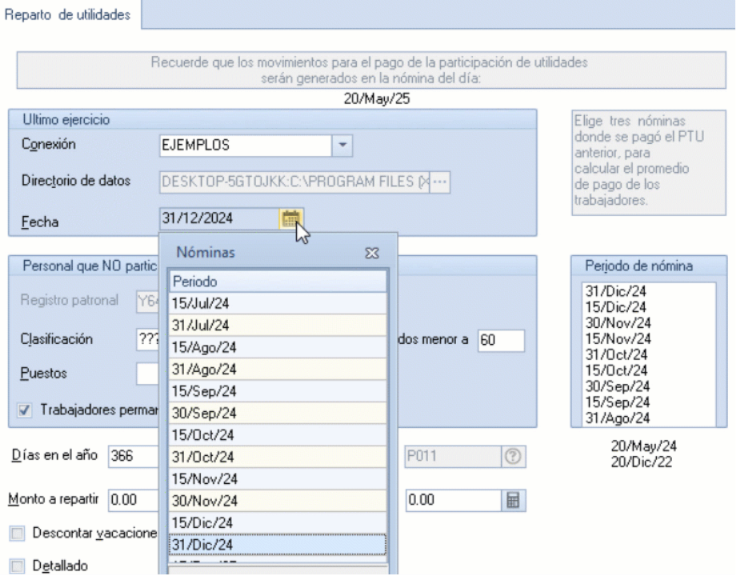The height and width of the screenshot is (575, 736).
Task: Click the Clasificación field
Action: (x=148, y=340)
